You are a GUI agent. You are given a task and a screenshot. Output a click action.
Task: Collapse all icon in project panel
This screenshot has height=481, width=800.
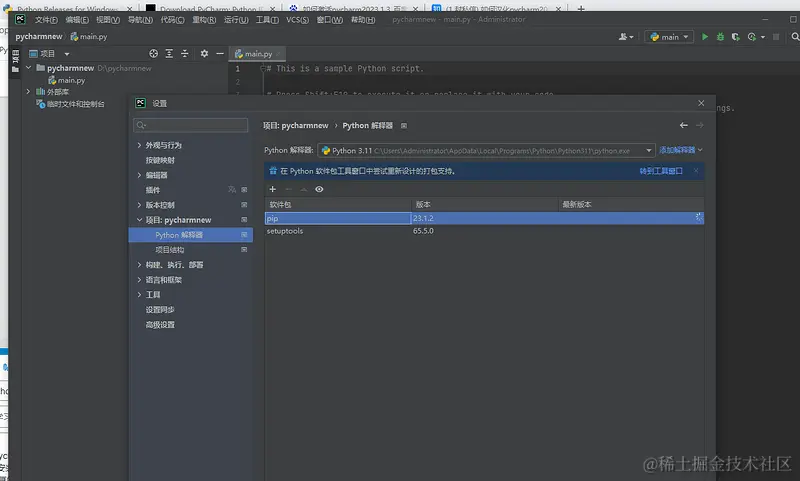coord(185,54)
